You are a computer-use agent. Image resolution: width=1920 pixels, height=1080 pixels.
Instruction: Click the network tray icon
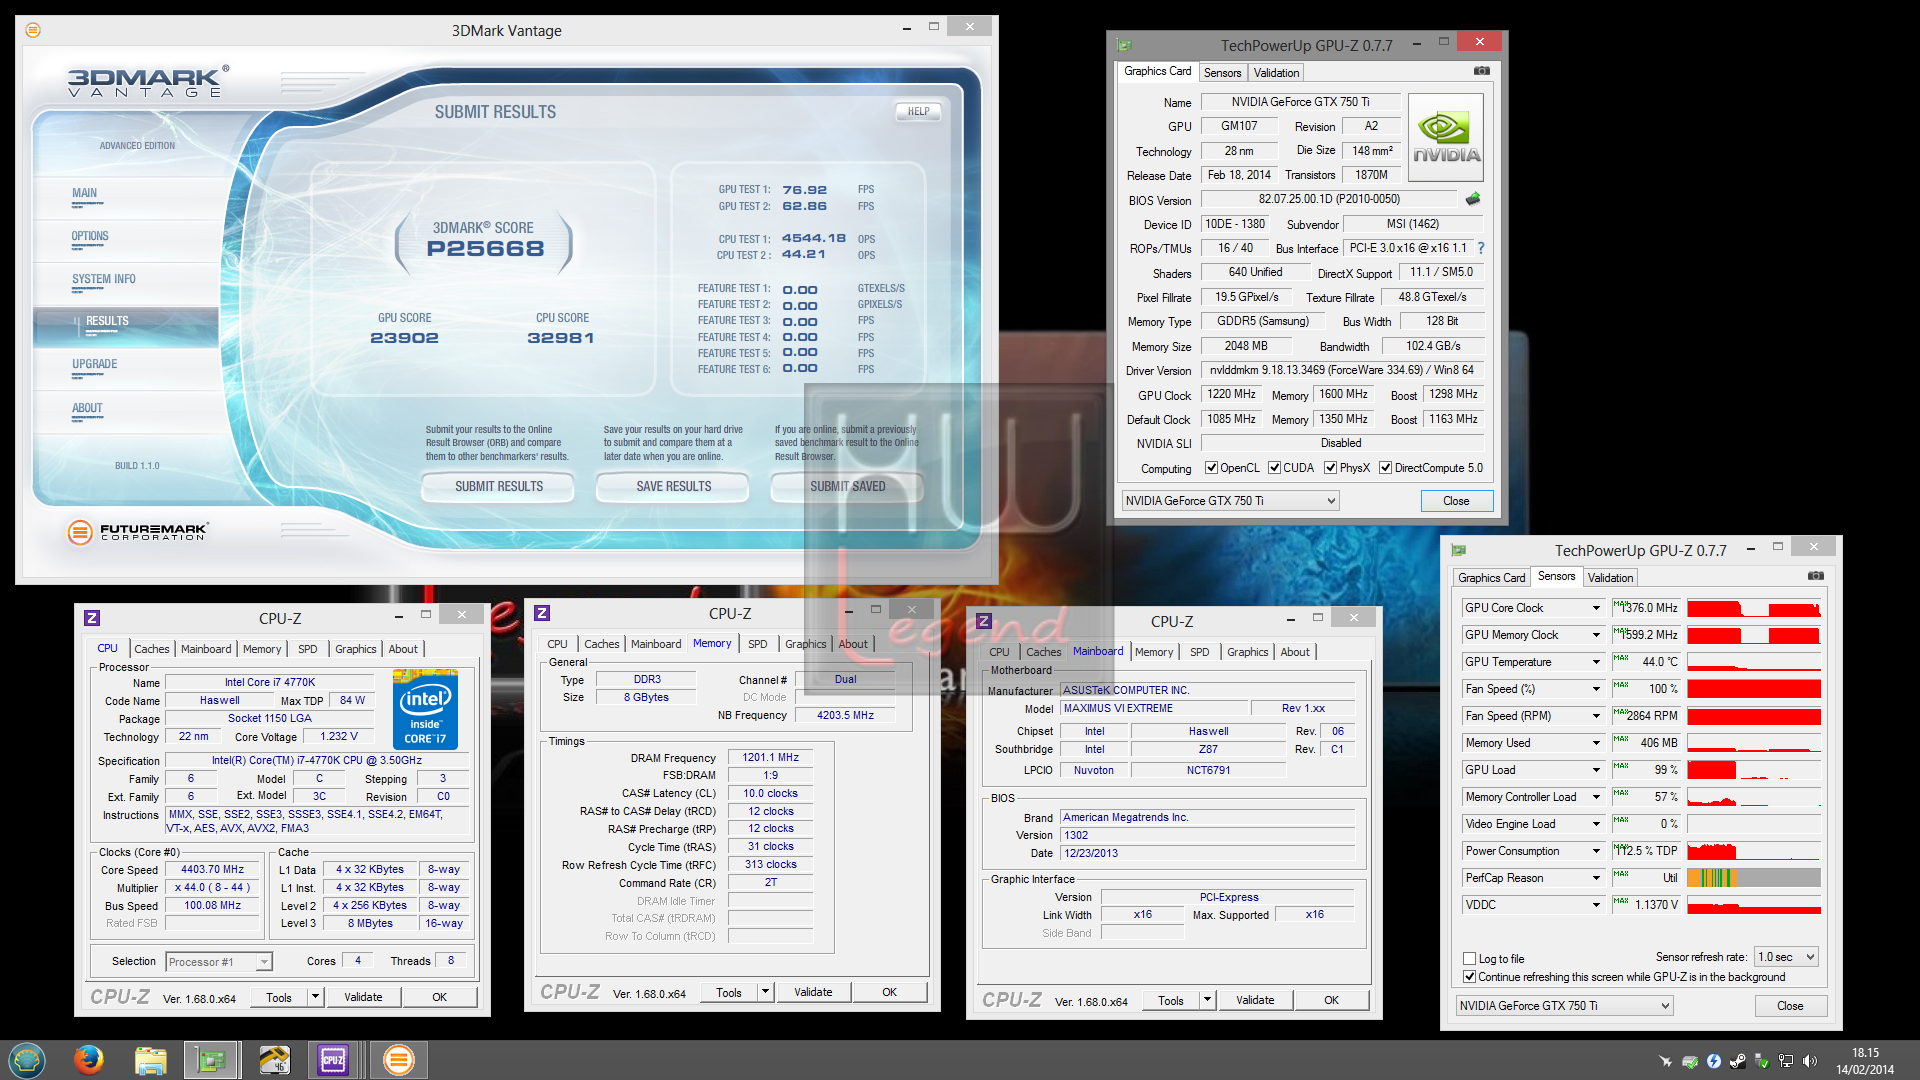[1786, 1061]
